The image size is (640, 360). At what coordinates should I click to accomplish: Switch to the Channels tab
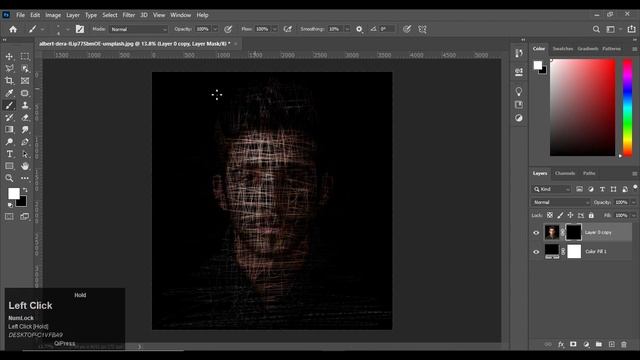pos(565,173)
